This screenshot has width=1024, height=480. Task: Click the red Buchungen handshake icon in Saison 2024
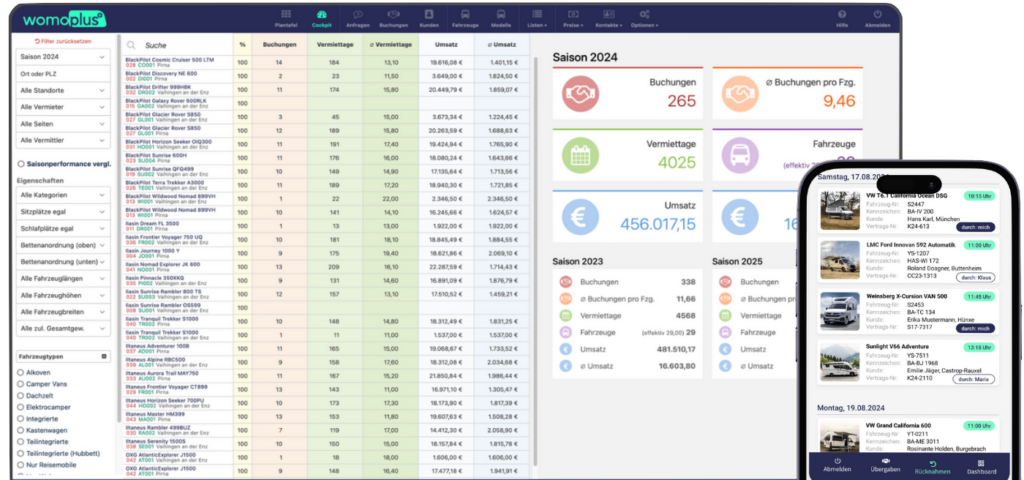[580, 94]
